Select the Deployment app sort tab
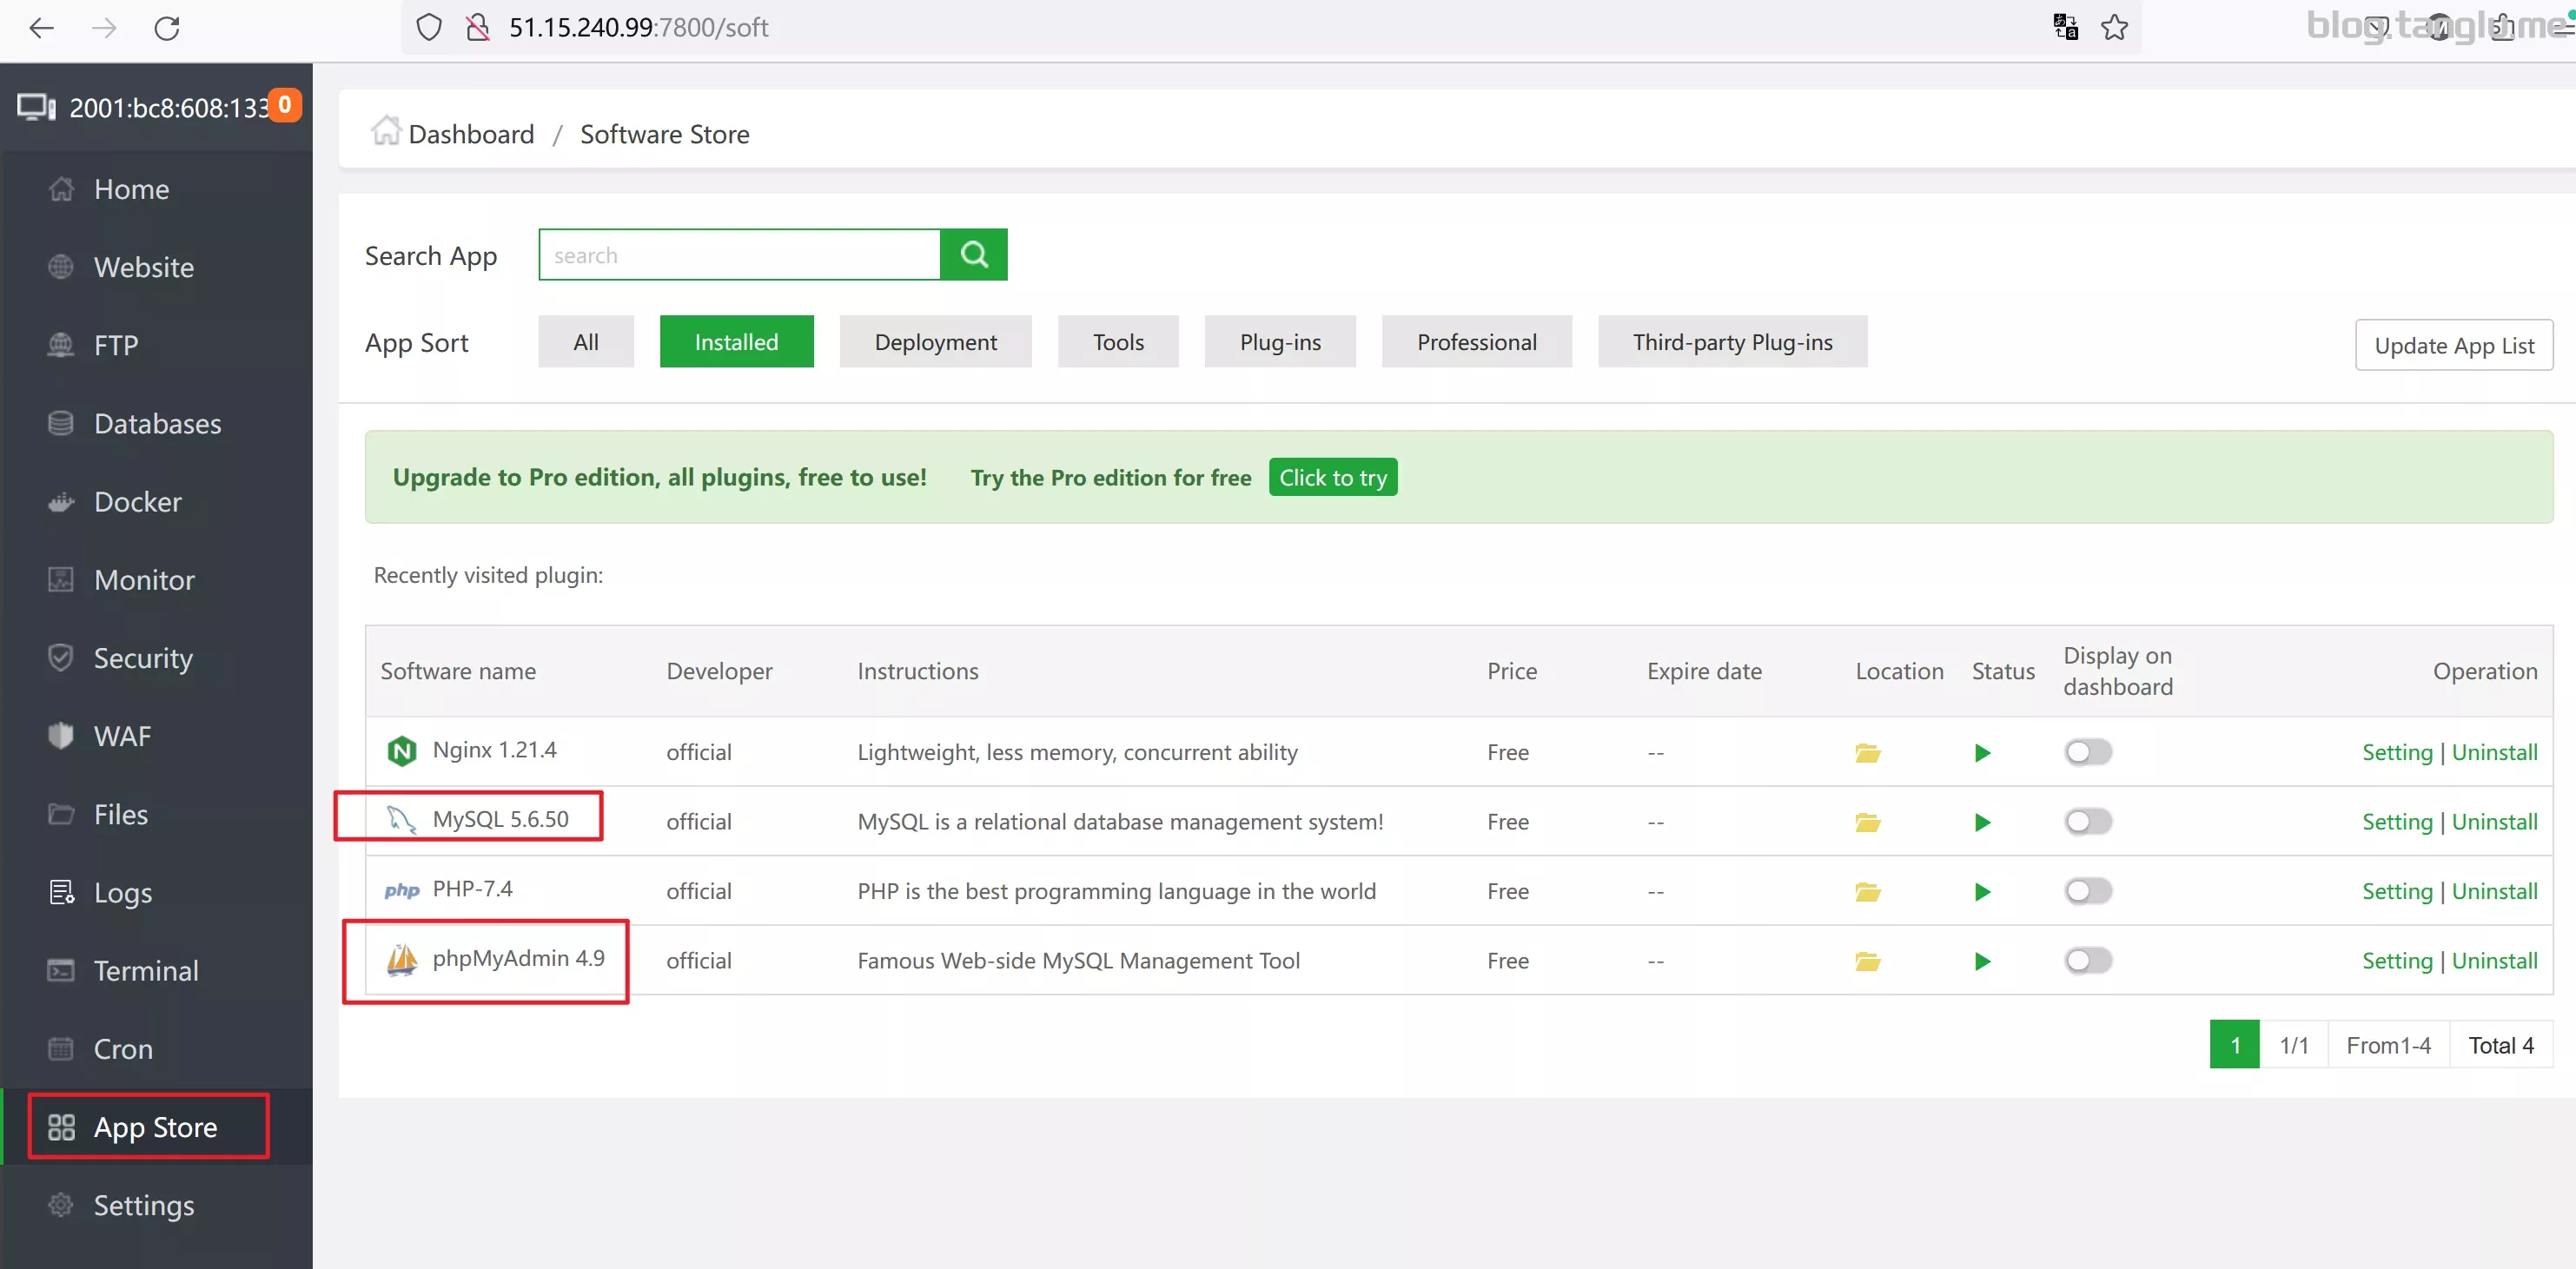The image size is (2576, 1269). point(935,342)
